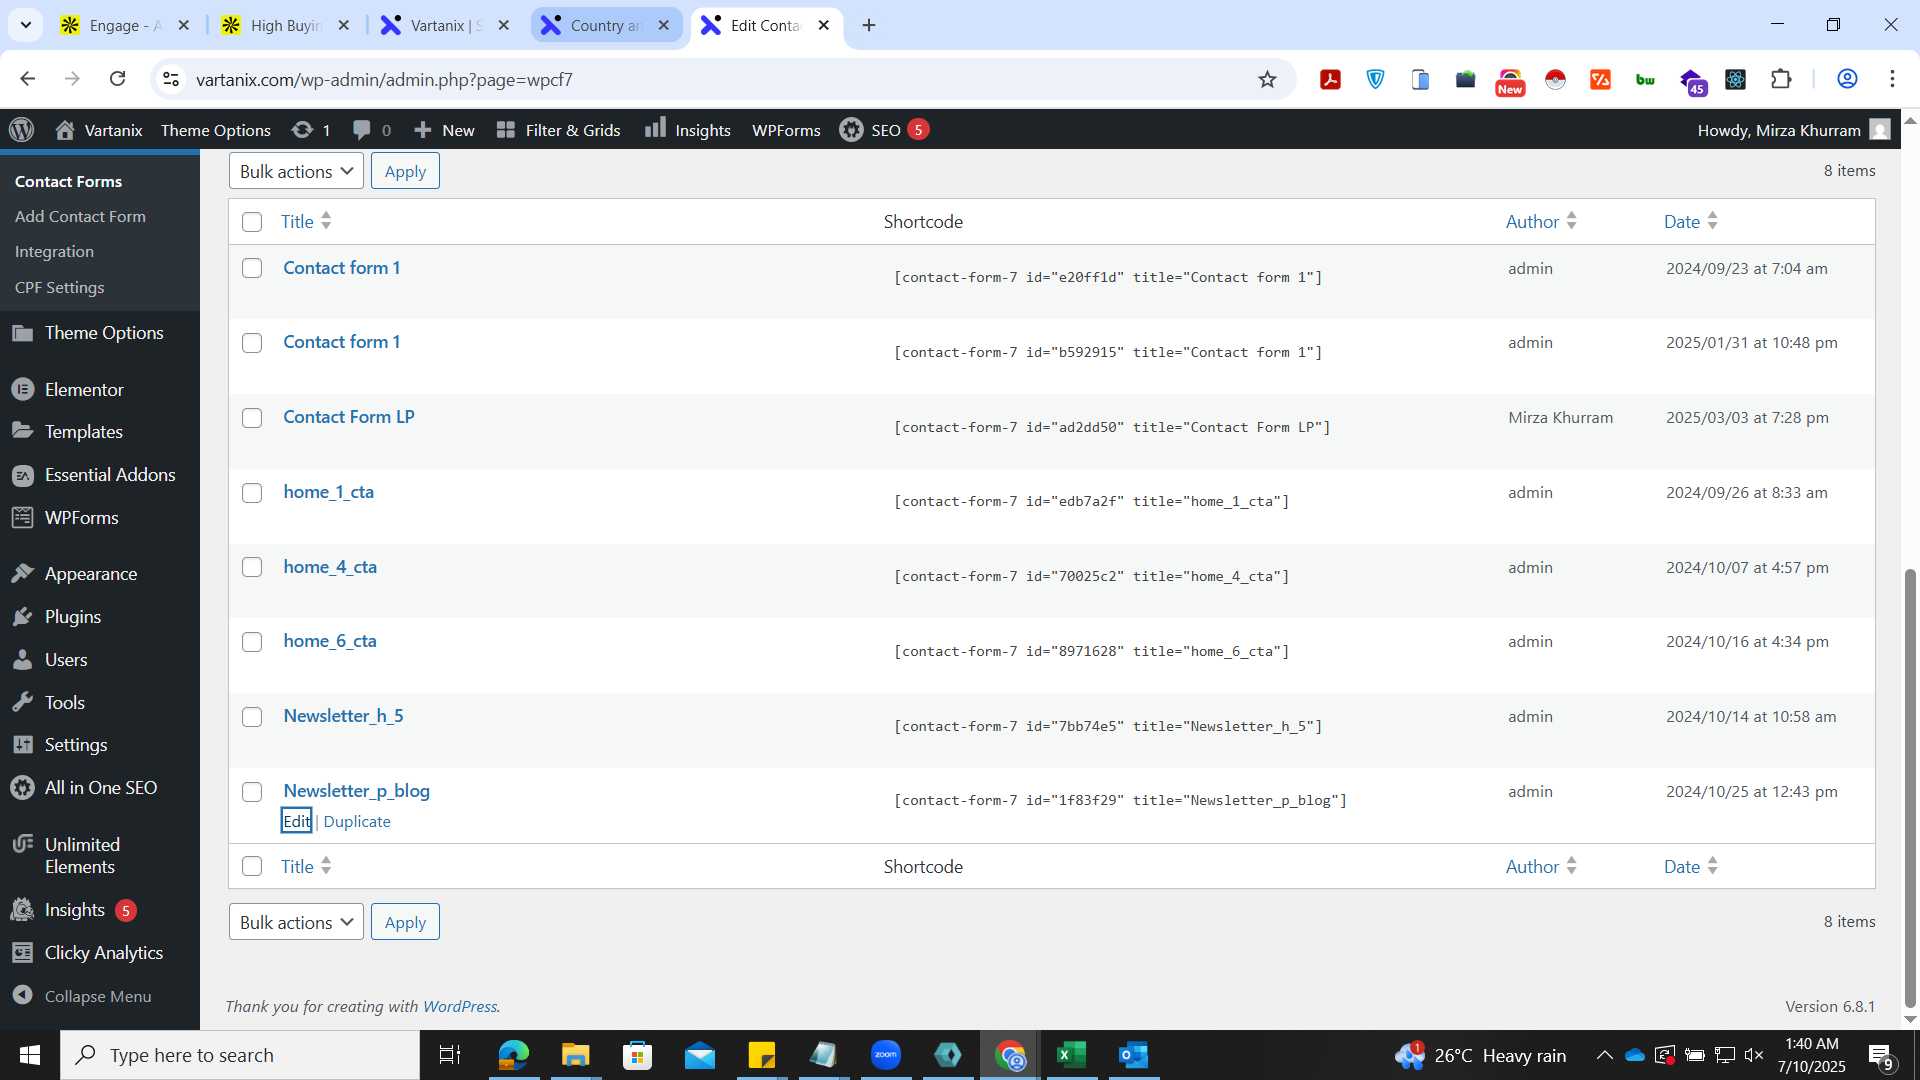Open Templates folder icon in sidebar
This screenshot has height=1080, width=1920.
pyautogui.click(x=23, y=431)
